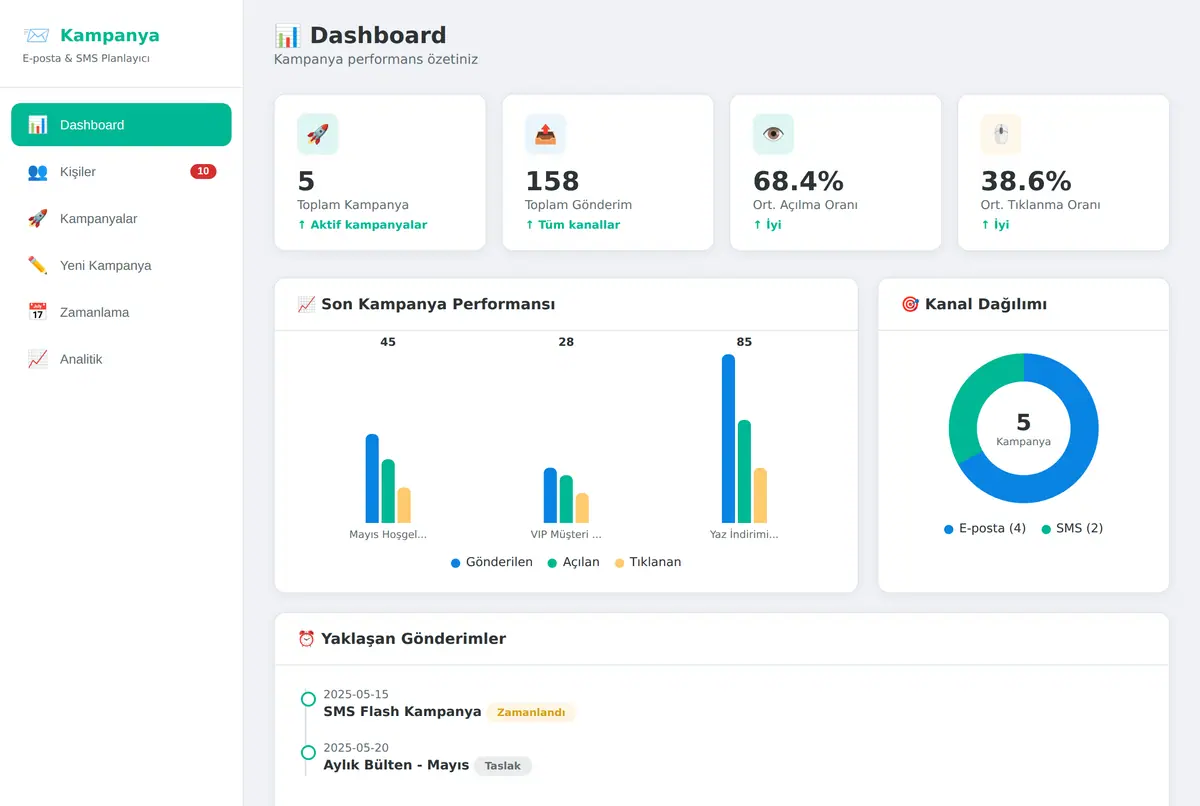
Task: Click the Aktif kampanyalar link
Action: pos(362,225)
